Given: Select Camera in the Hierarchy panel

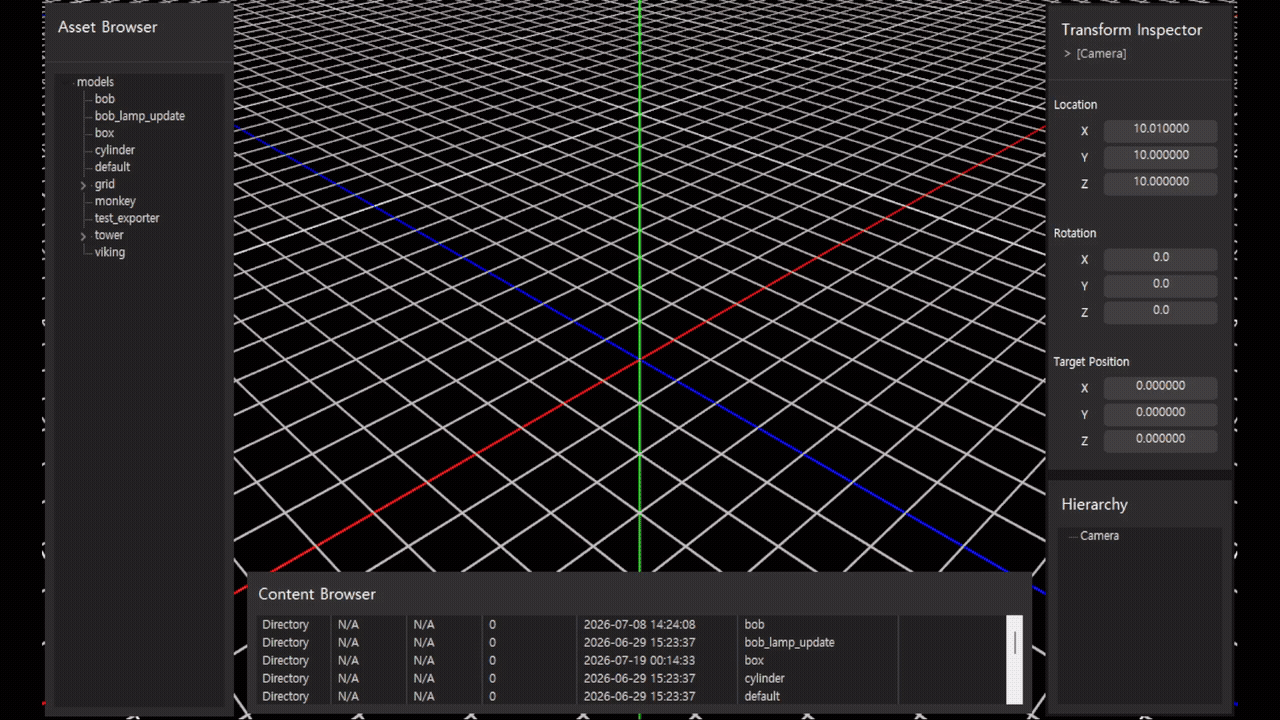Looking at the screenshot, I should click(x=1099, y=536).
